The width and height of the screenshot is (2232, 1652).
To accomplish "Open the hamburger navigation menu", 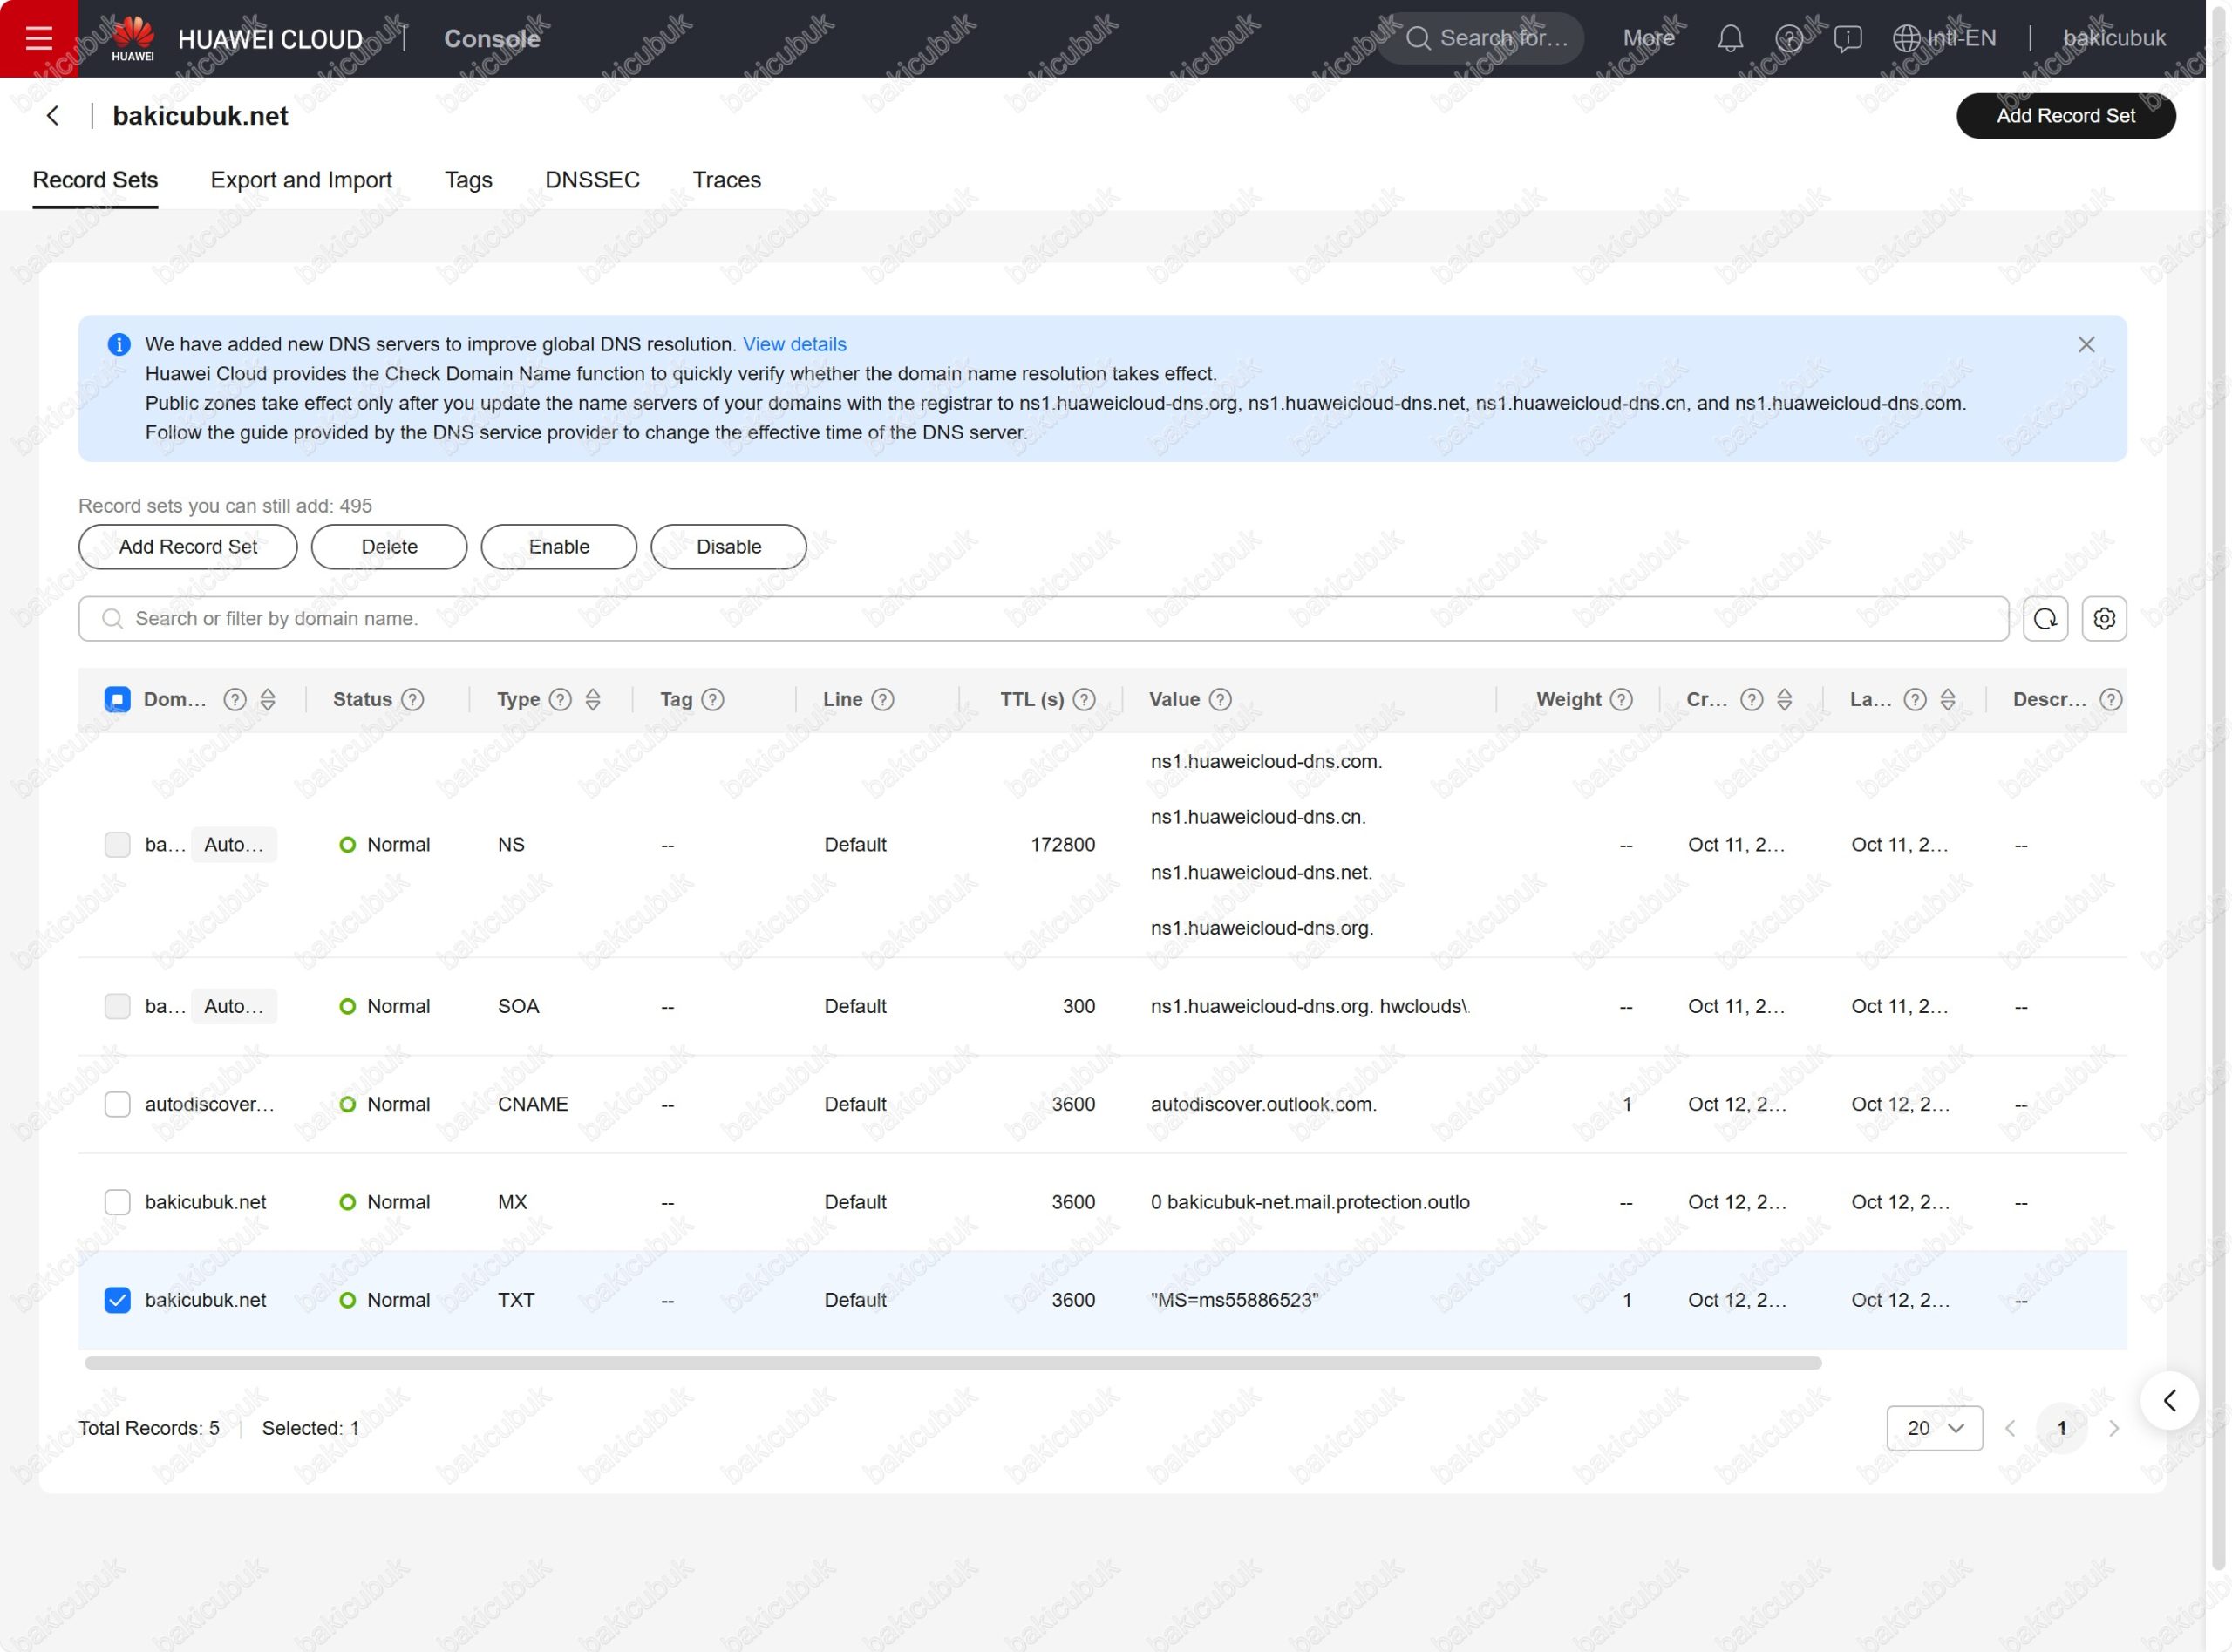I will (39, 38).
